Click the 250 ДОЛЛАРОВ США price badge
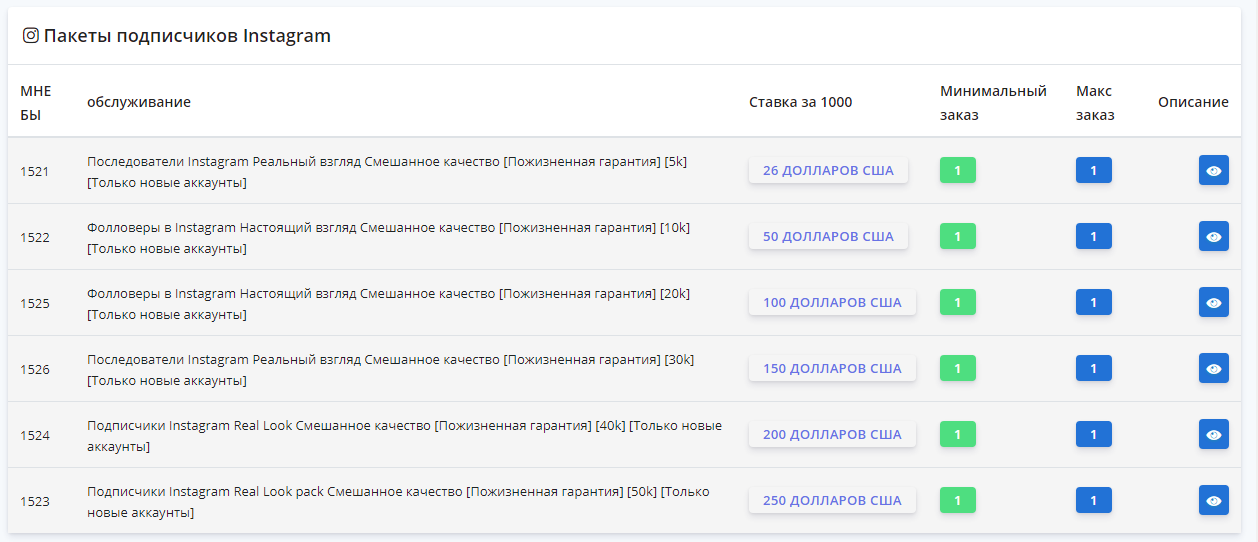 pos(832,500)
